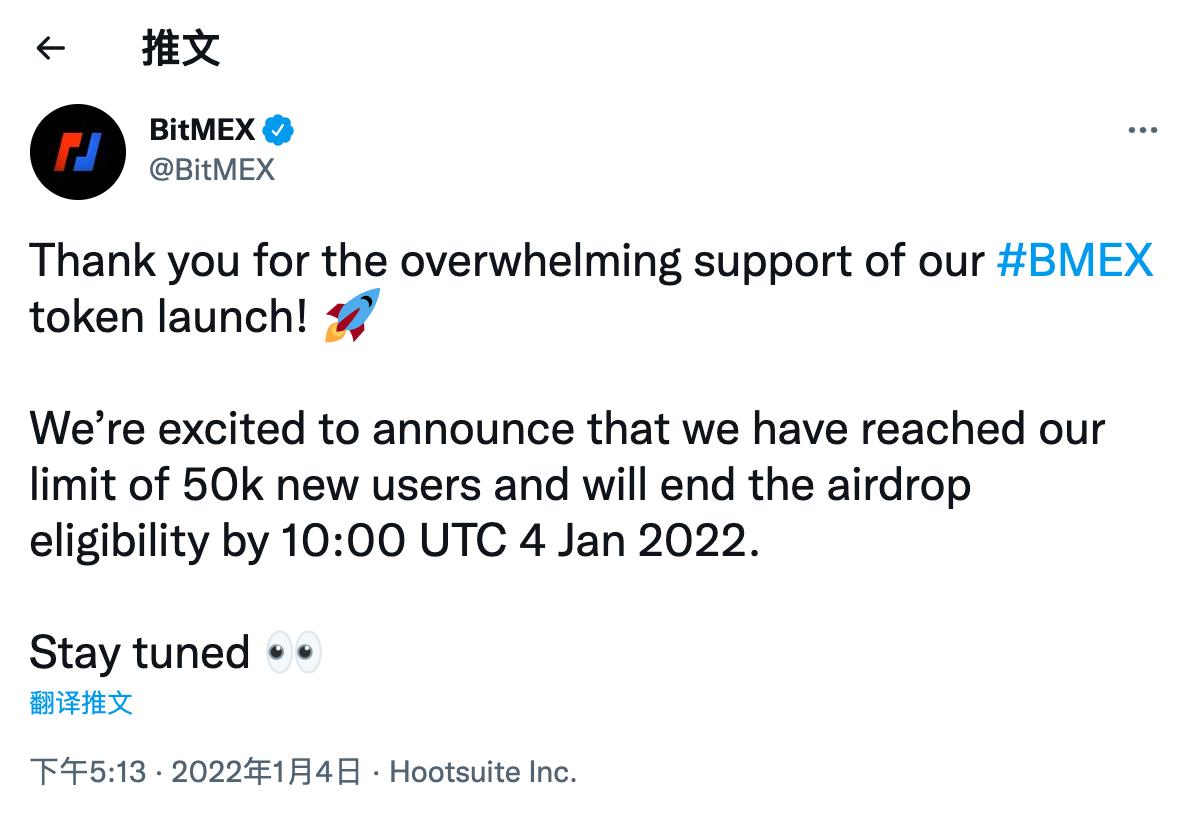Image resolution: width=1184 pixels, height=820 pixels.
Task: Open the more actions menu via three dots
Action: click(1142, 128)
